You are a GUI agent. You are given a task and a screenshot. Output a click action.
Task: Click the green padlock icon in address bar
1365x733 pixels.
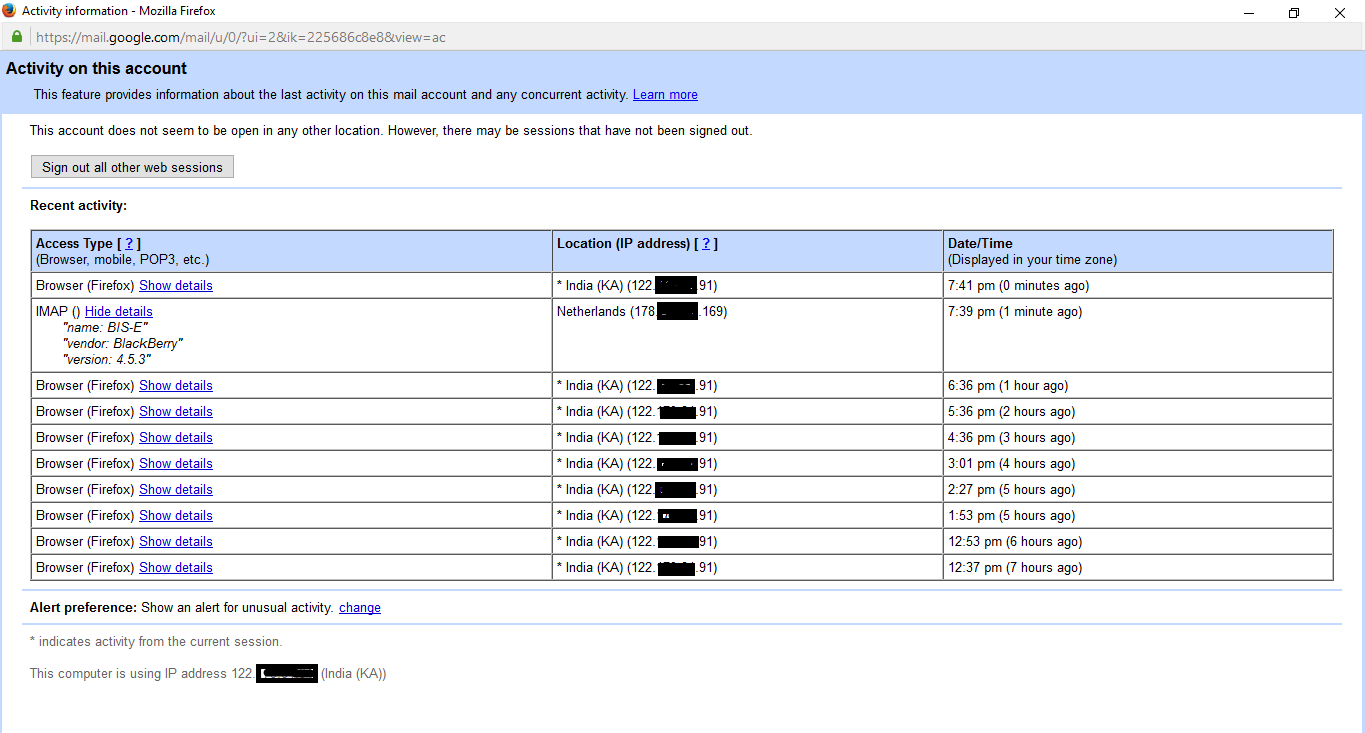[16, 37]
